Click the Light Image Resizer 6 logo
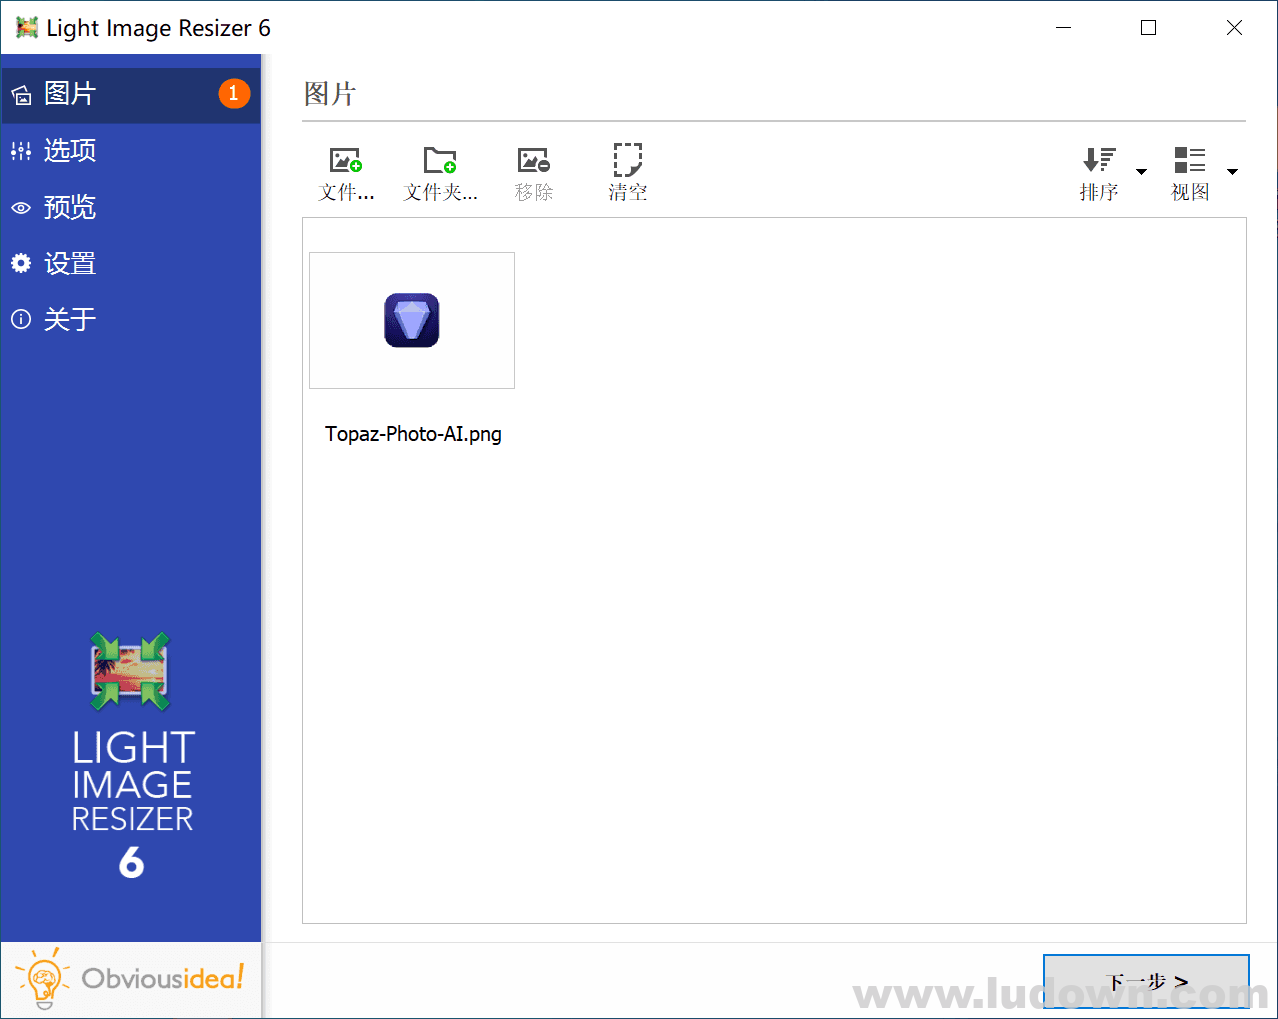Viewport: 1278px width, 1019px height. tap(131, 757)
